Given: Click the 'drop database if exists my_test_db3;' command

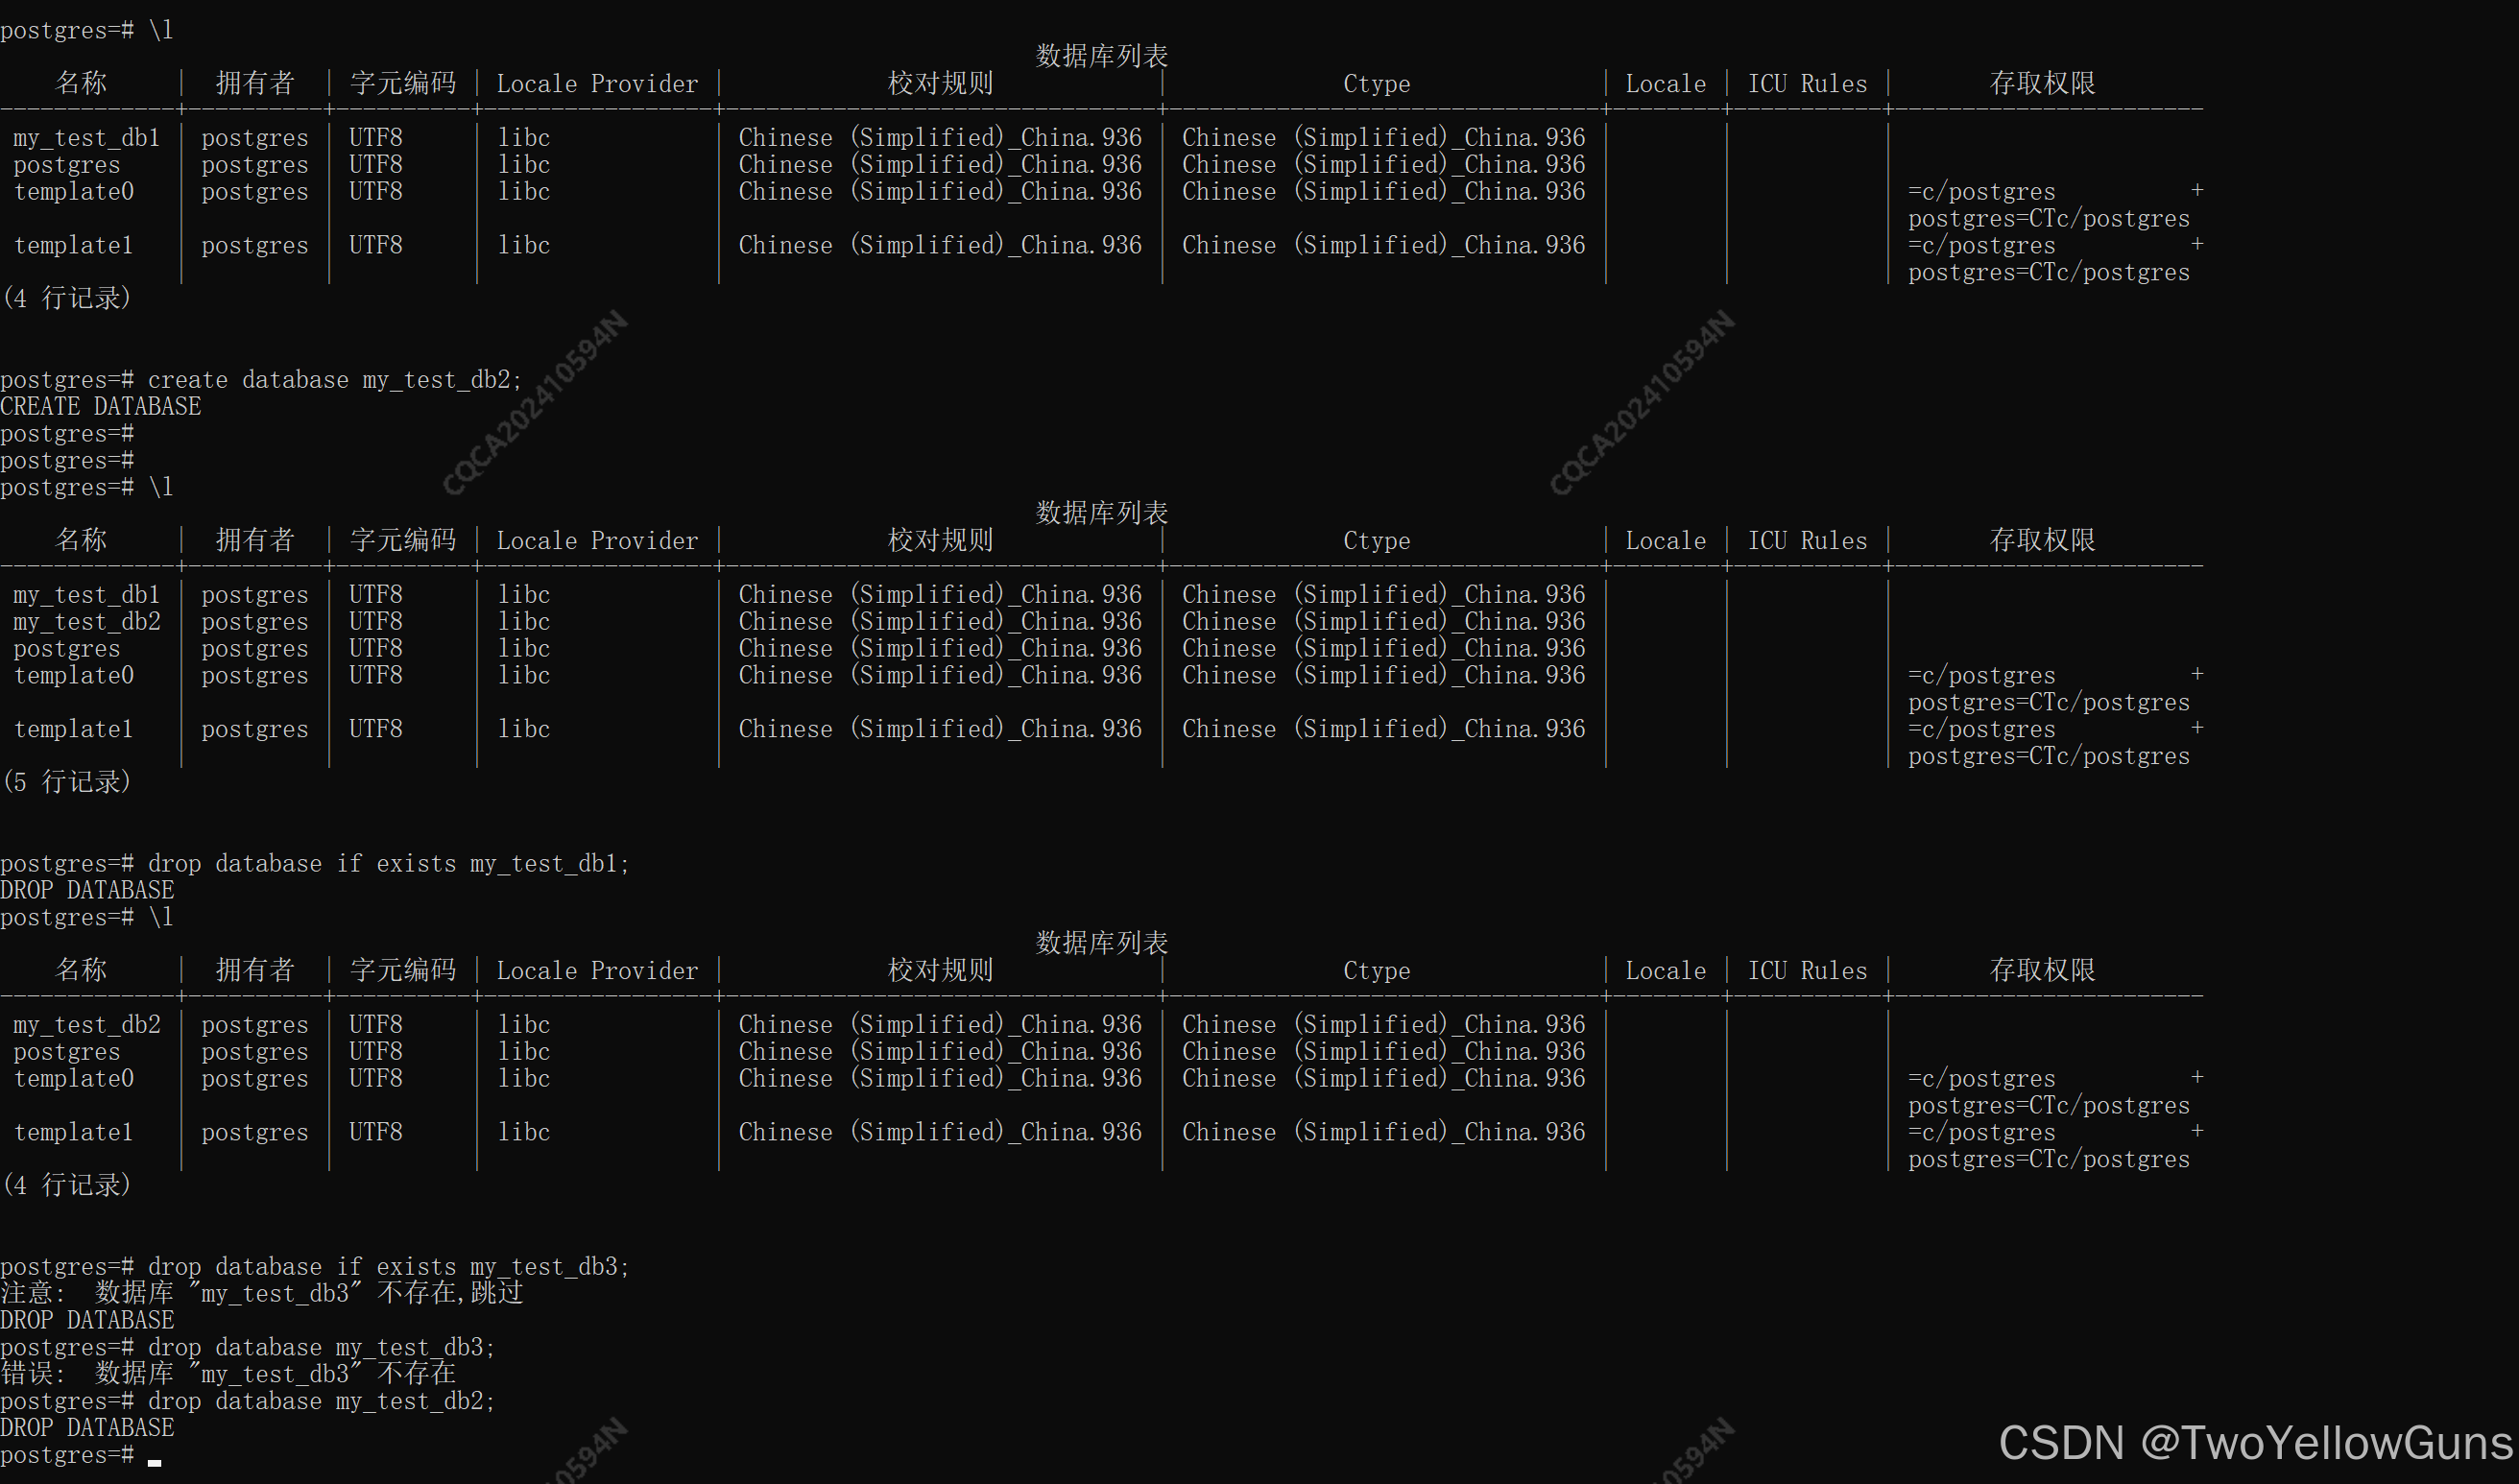Looking at the screenshot, I should (388, 1266).
